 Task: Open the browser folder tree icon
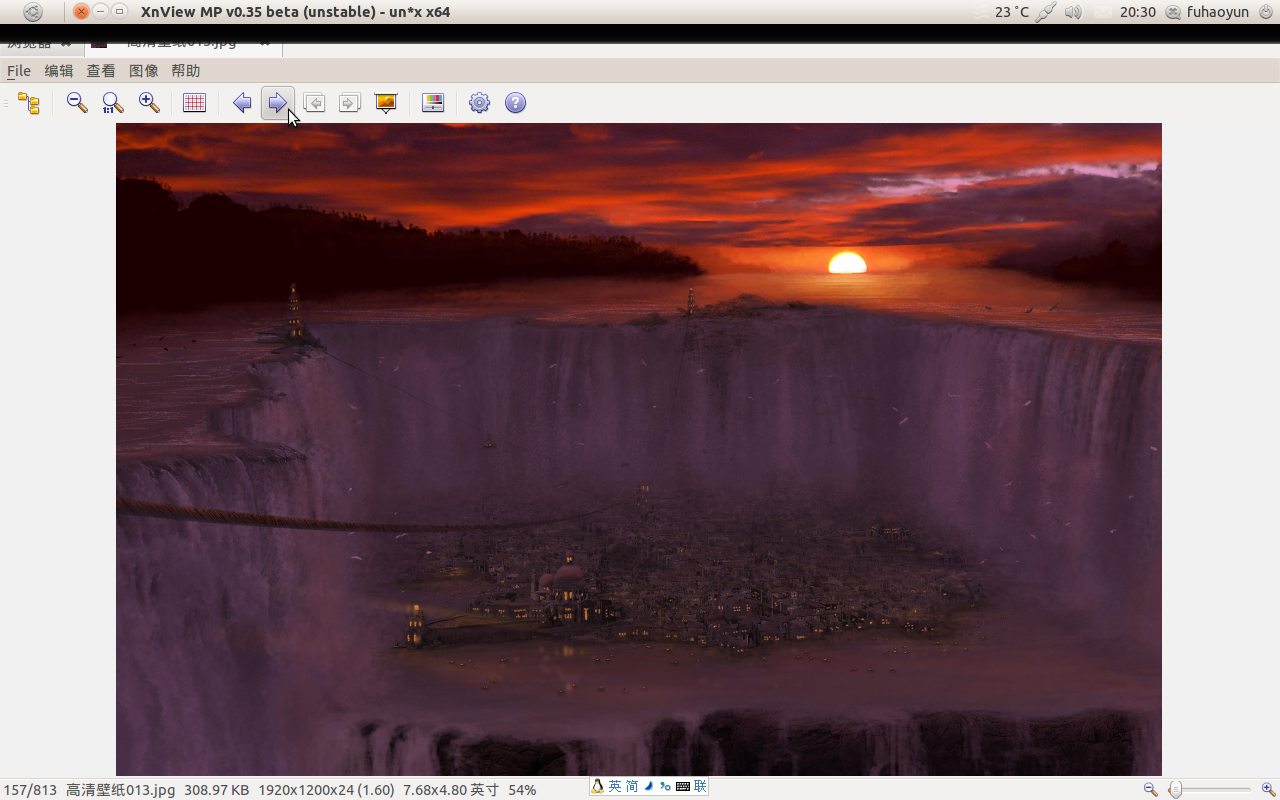click(29, 103)
